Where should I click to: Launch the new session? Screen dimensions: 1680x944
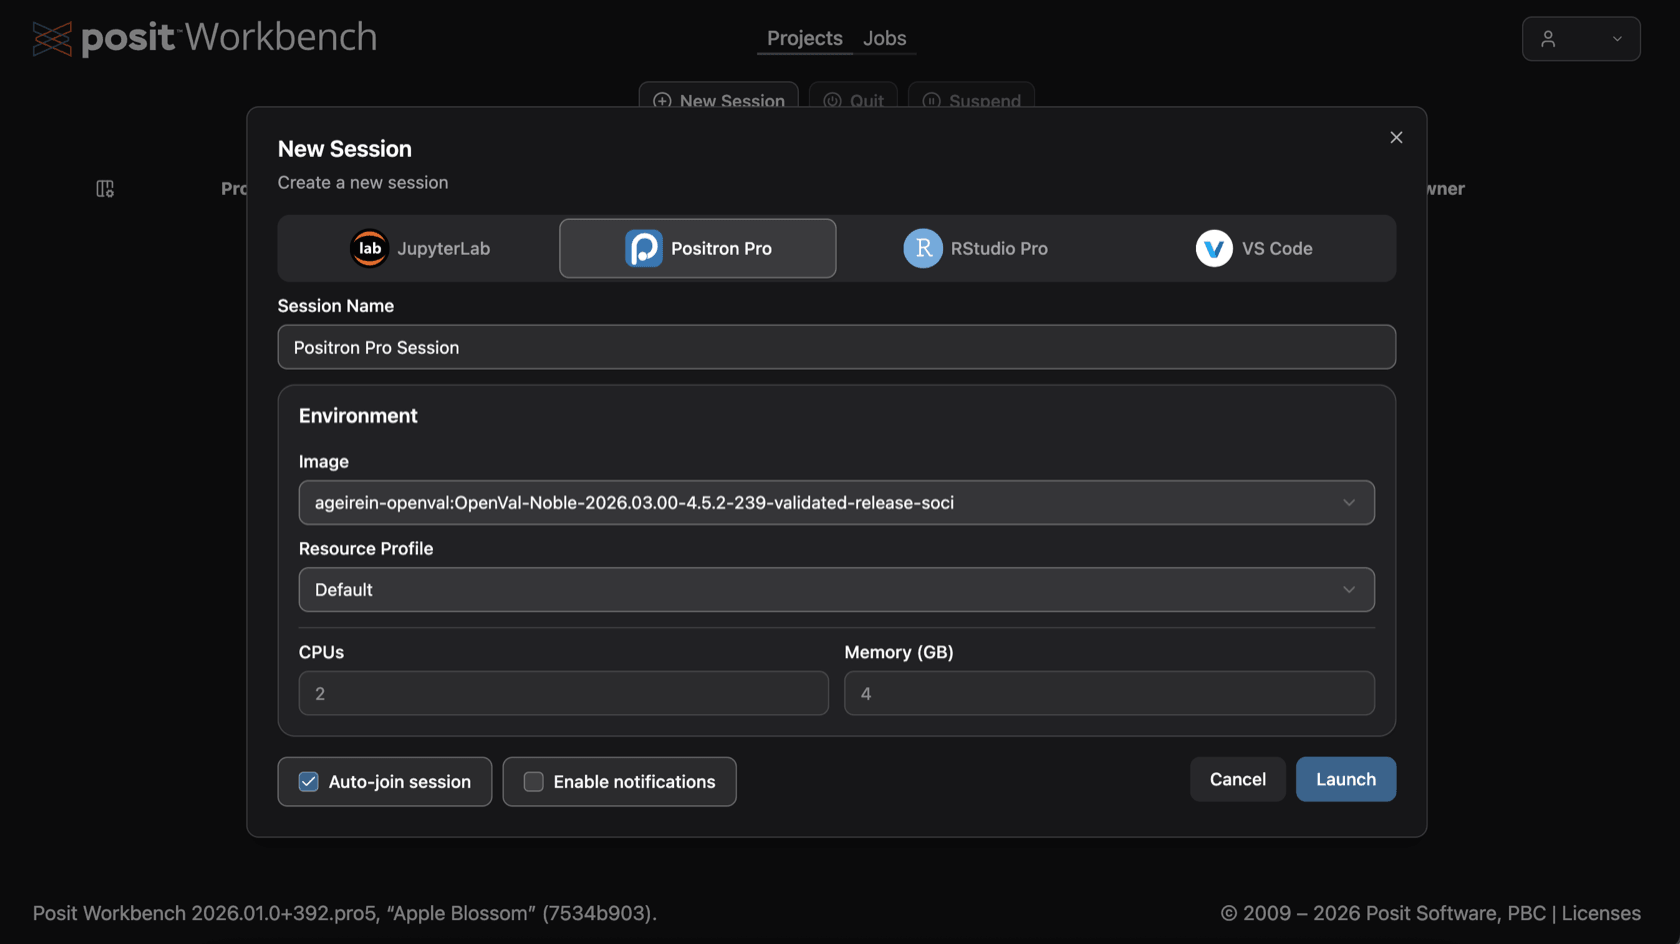click(x=1346, y=779)
